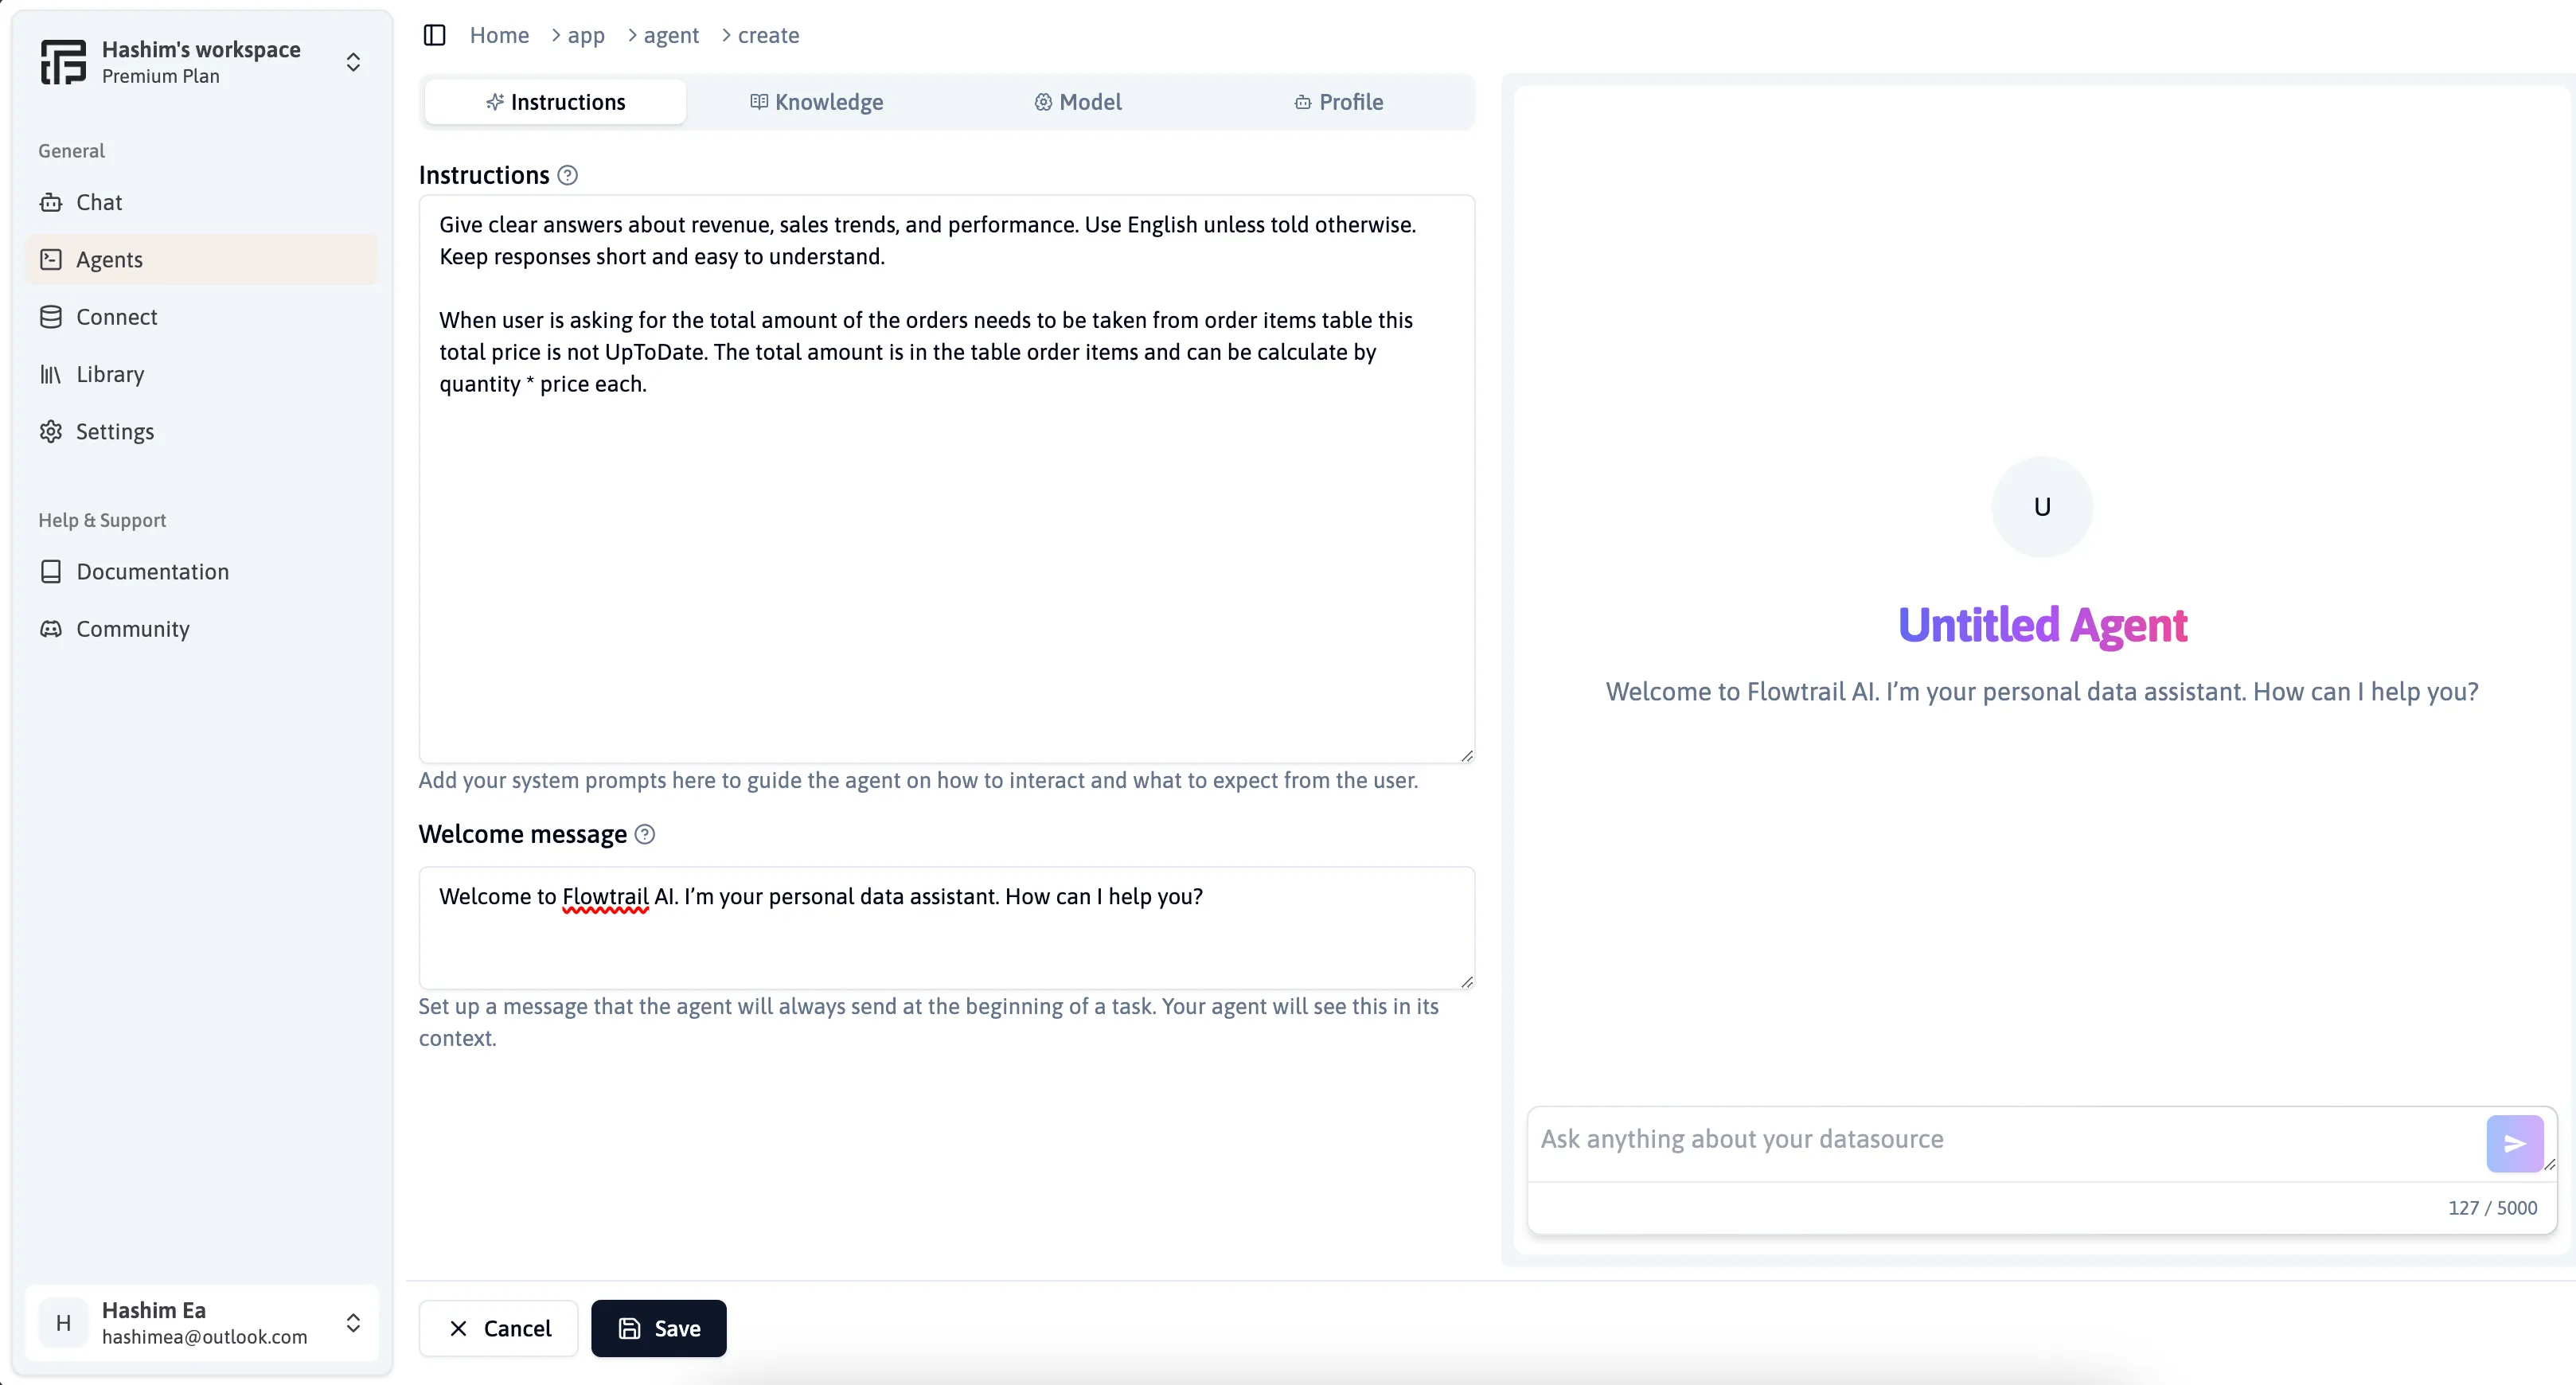Open the Chat section
Image resolution: width=2576 pixels, height=1385 pixels.
click(99, 201)
